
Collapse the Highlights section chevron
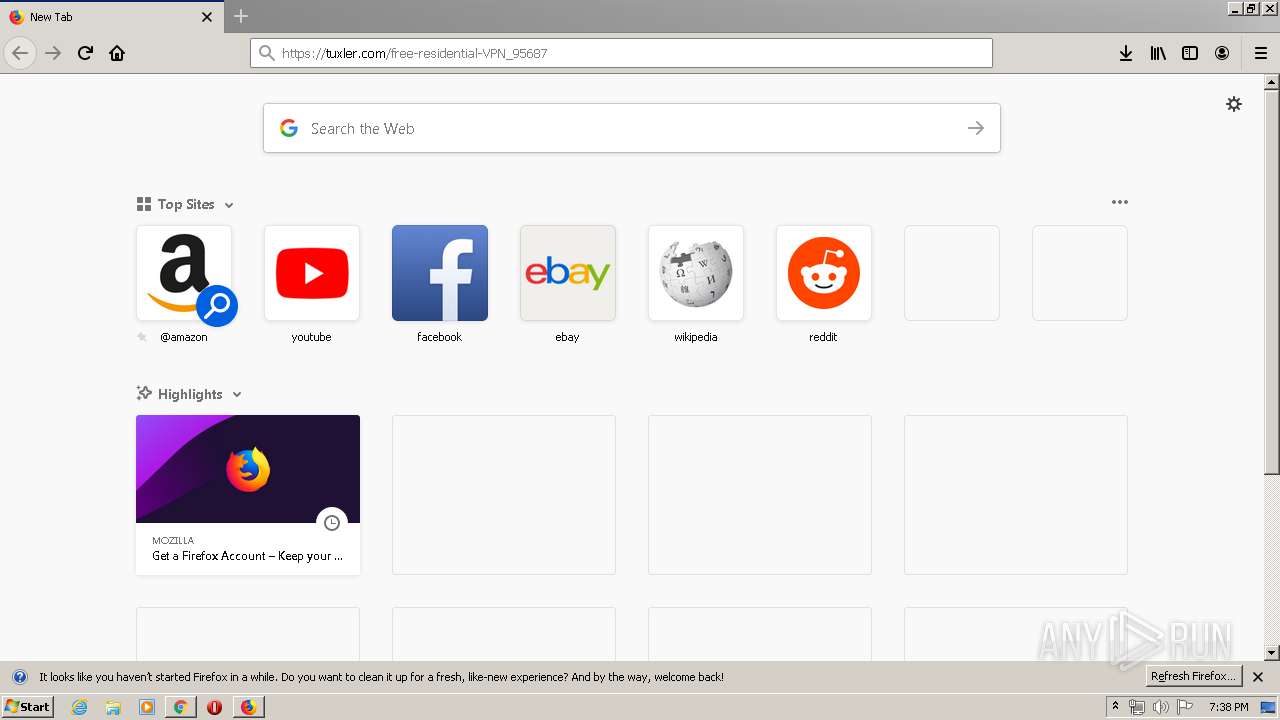237,395
